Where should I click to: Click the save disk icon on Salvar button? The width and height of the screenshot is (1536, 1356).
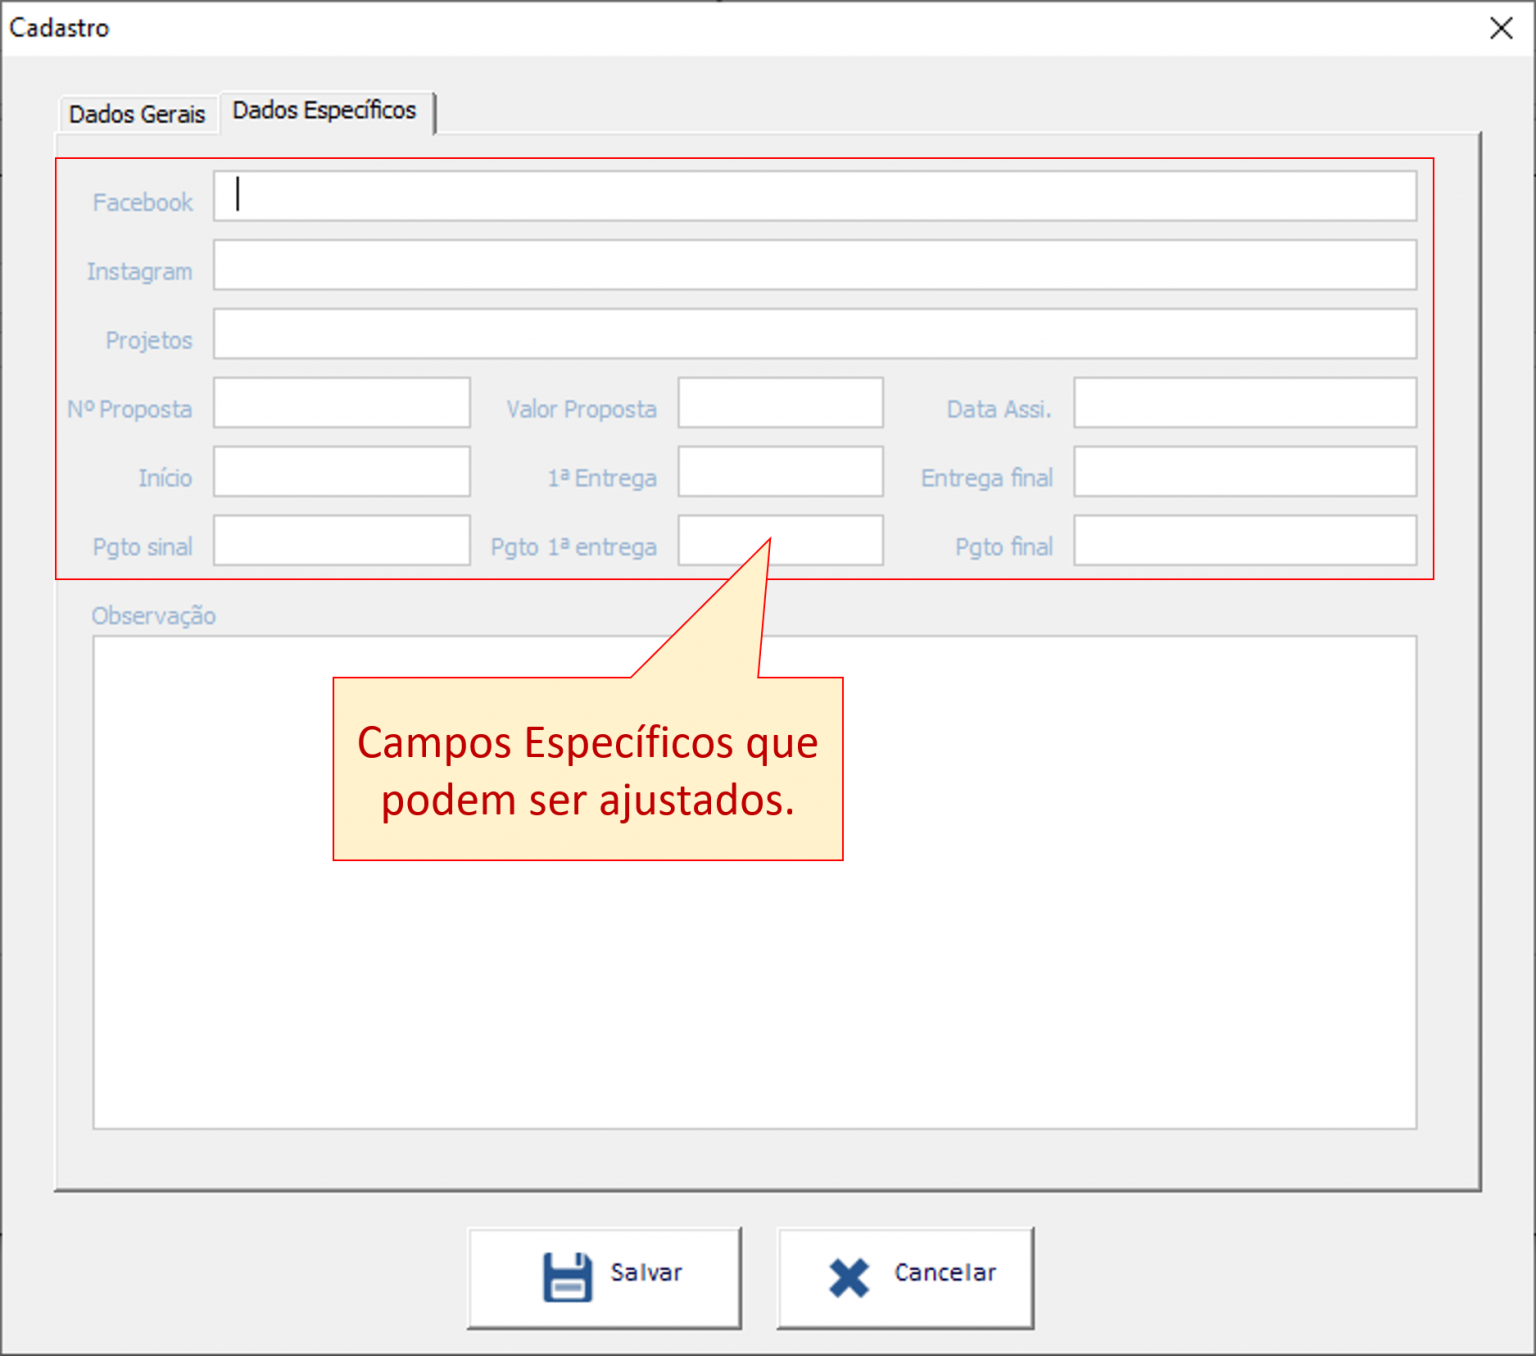[568, 1274]
